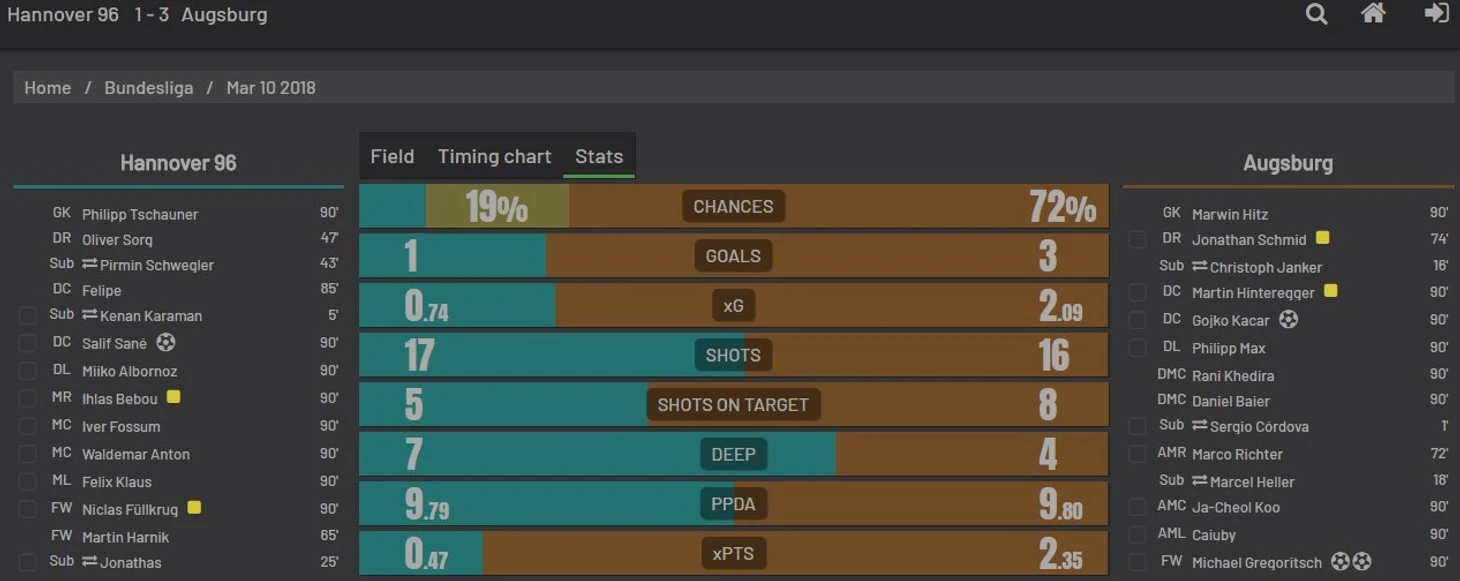Click the Home breadcrumb link

(x=48, y=87)
